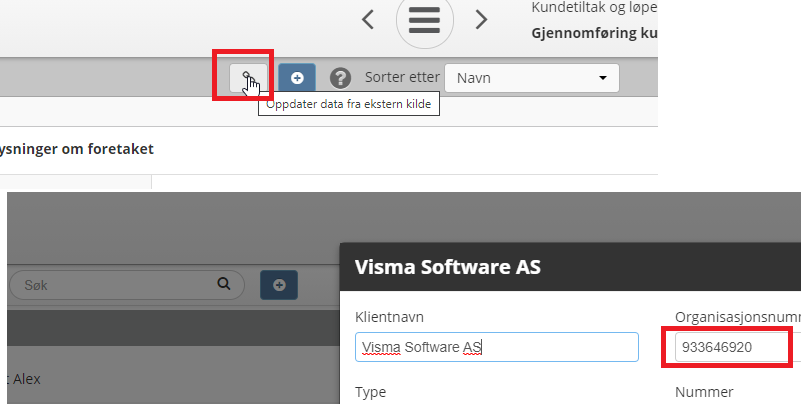Click the plus button next to Søk

tap(279, 285)
